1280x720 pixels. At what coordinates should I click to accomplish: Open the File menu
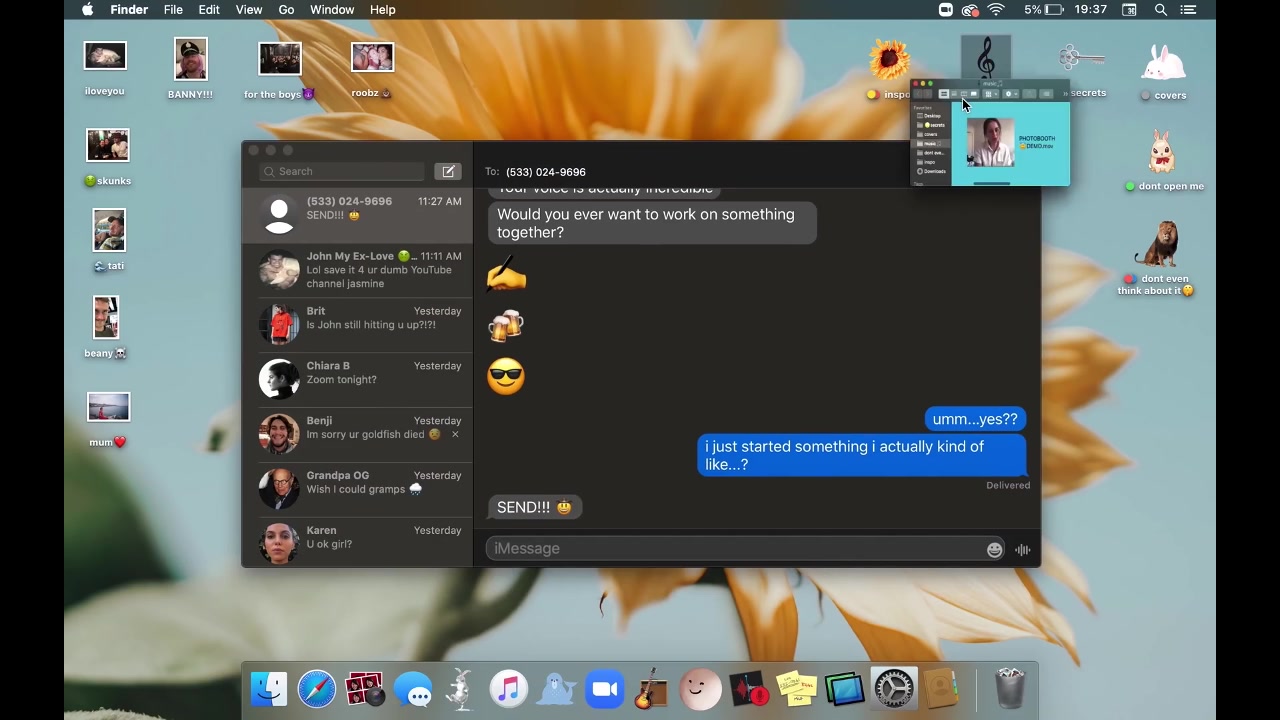coord(173,10)
